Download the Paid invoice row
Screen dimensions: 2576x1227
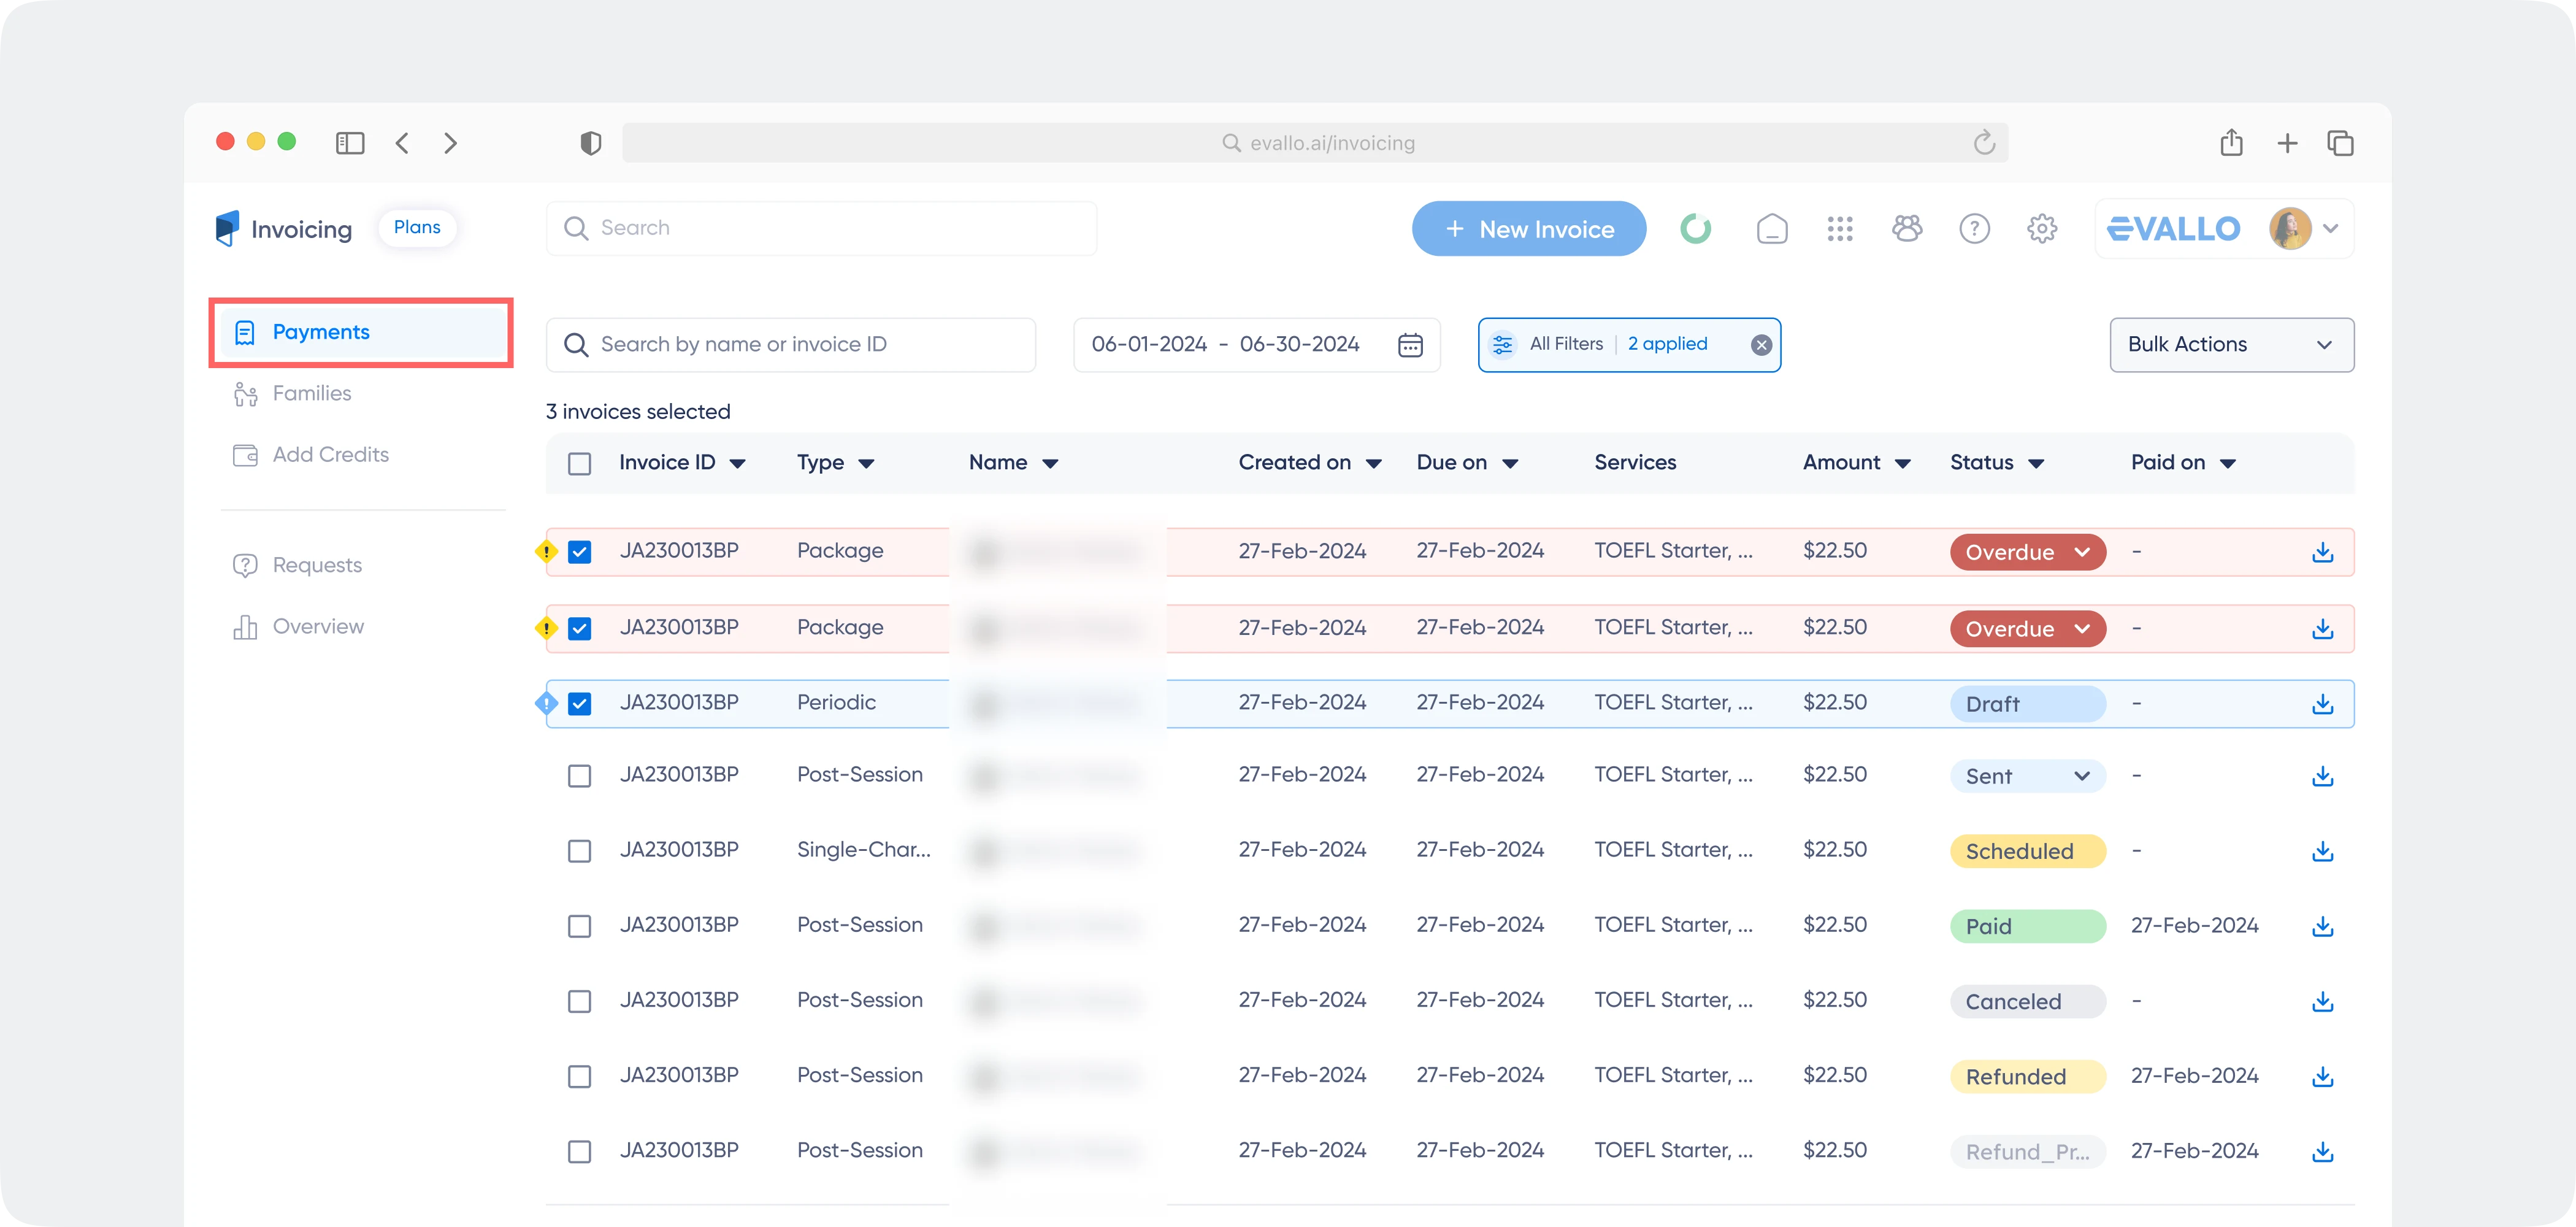coord(2322,926)
